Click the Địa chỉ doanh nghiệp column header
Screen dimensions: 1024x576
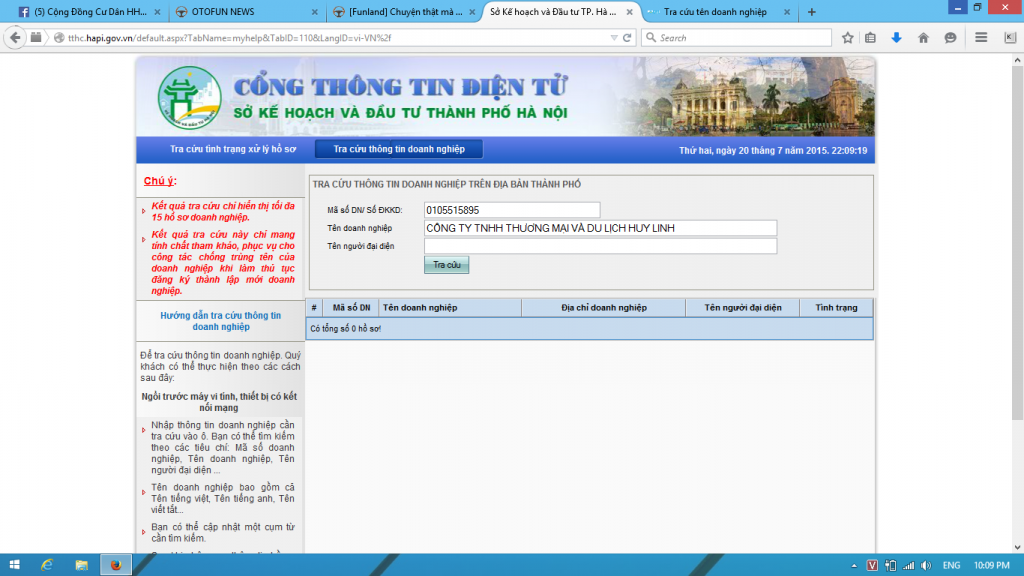click(604, 308)
